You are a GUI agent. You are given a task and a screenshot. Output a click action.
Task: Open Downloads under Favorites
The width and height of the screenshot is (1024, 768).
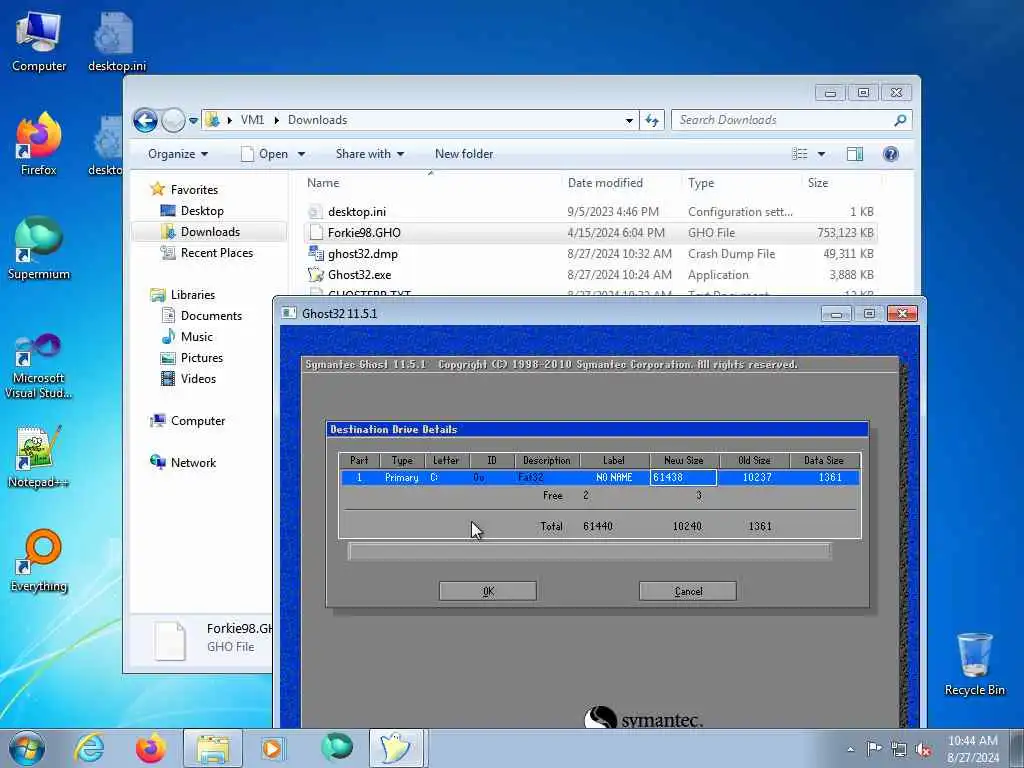coord(210,231)
